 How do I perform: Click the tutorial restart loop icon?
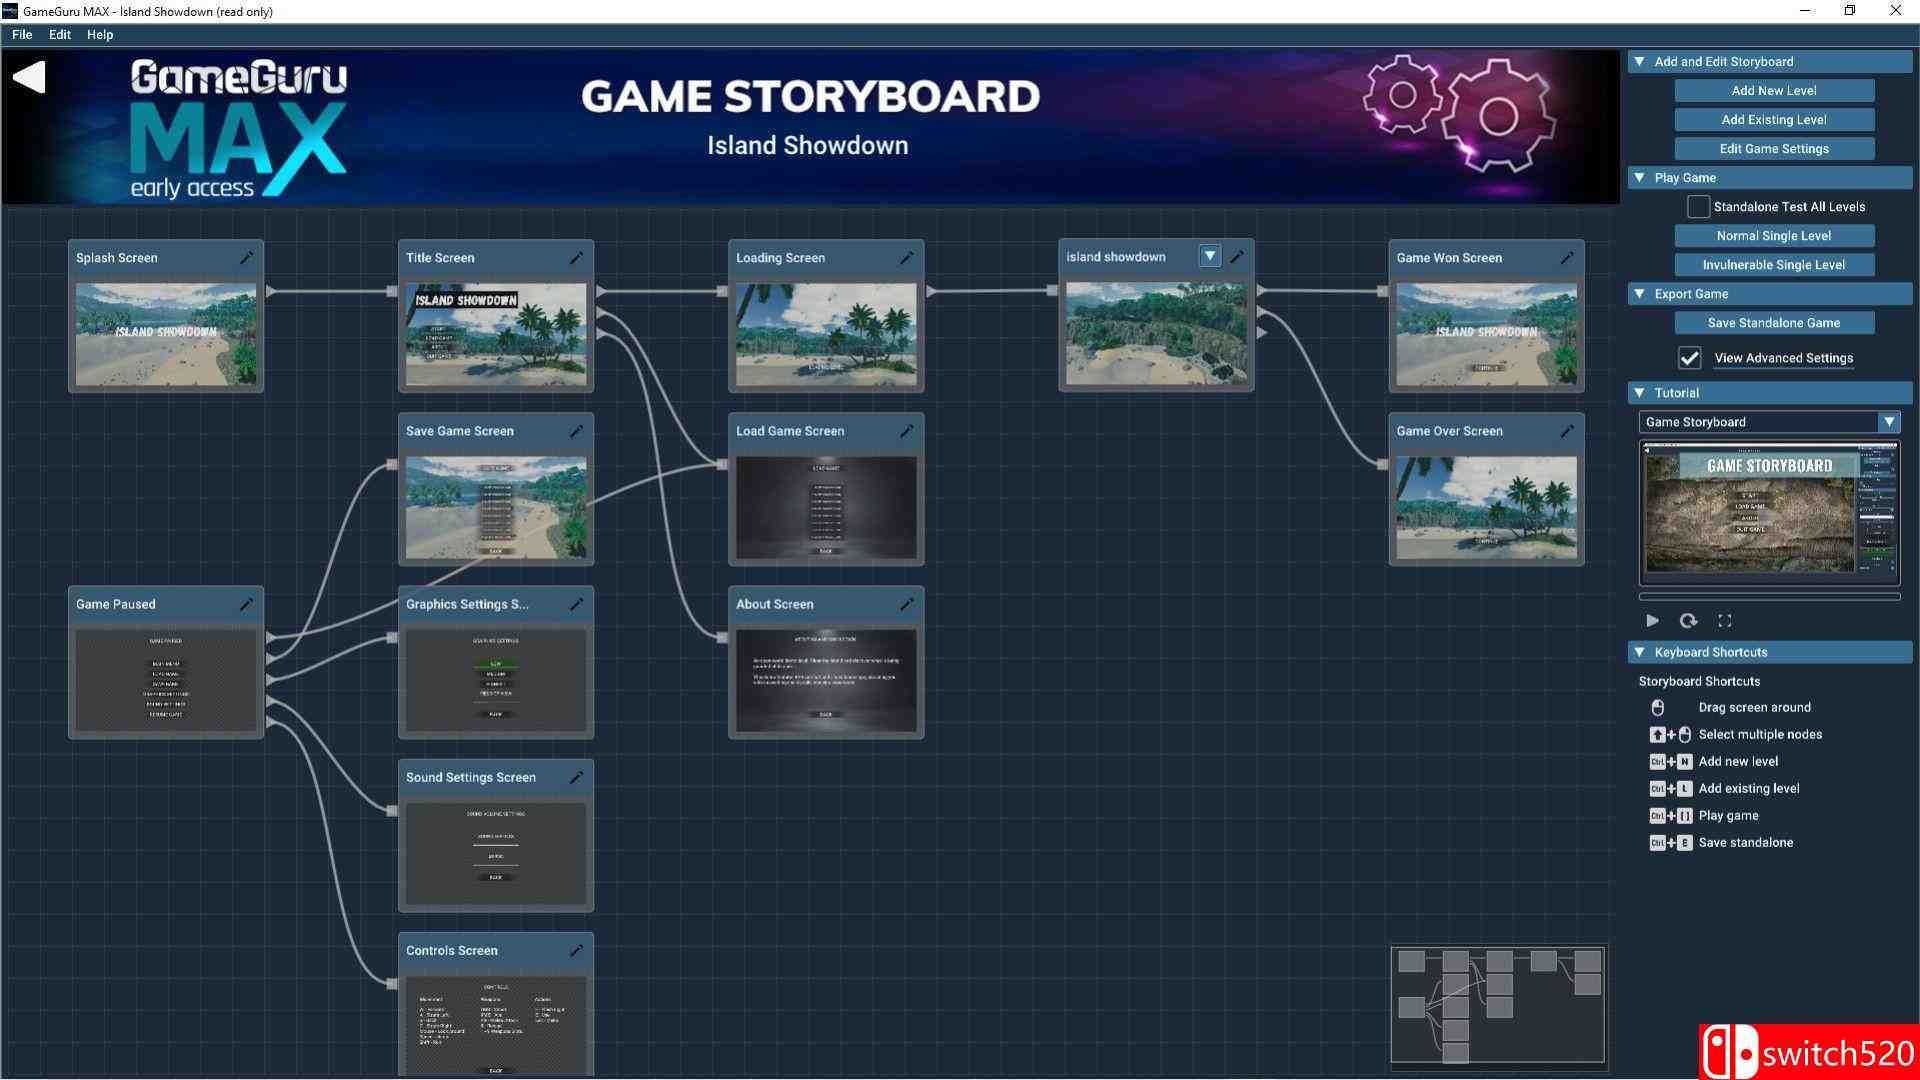[1688, 621]
